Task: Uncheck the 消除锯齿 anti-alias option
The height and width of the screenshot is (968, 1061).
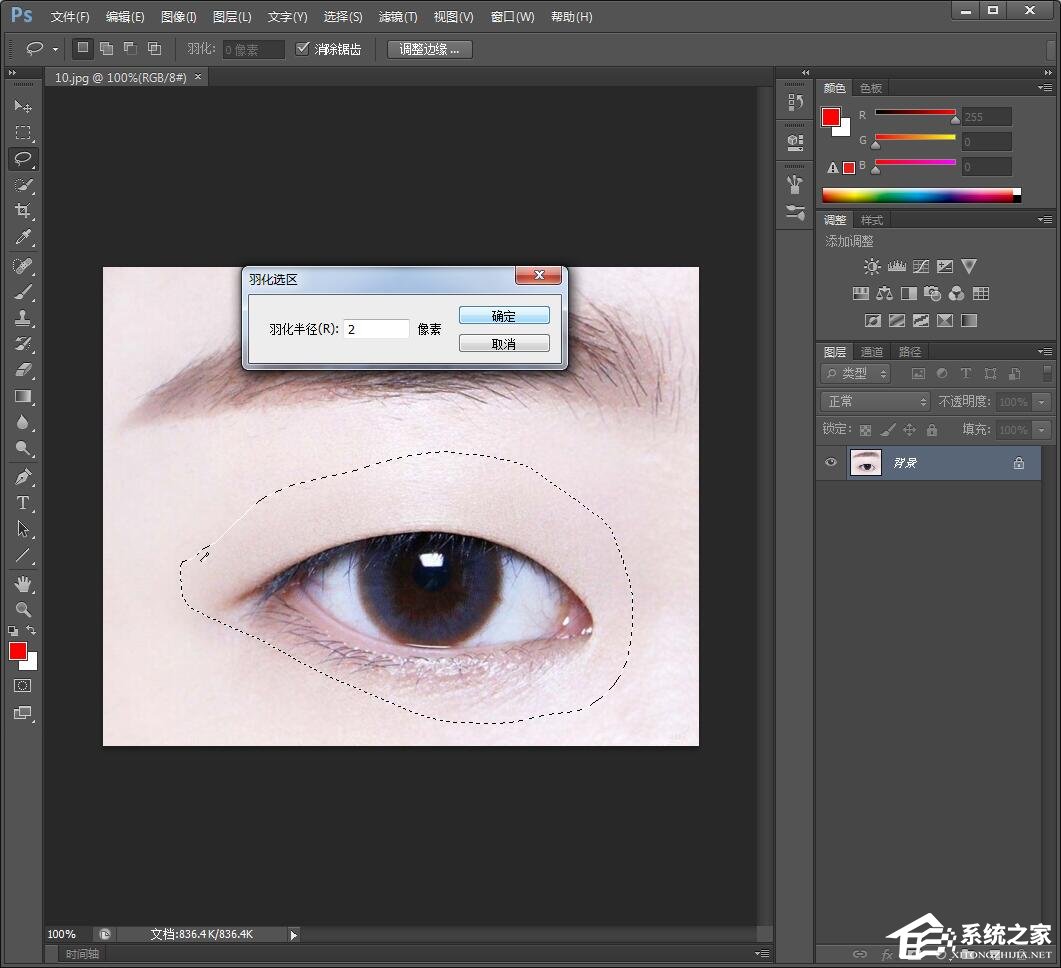Action: click(303, 48)
